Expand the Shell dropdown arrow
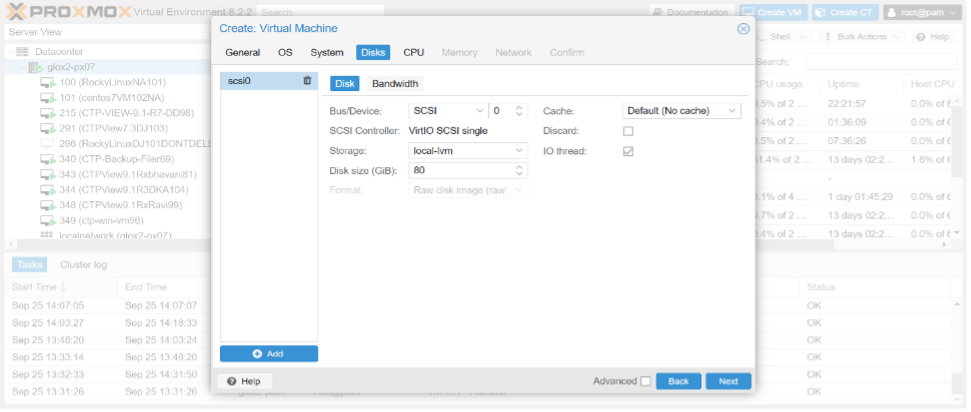The height and width of the screenshot is (412, 971). tap(803, 37)
